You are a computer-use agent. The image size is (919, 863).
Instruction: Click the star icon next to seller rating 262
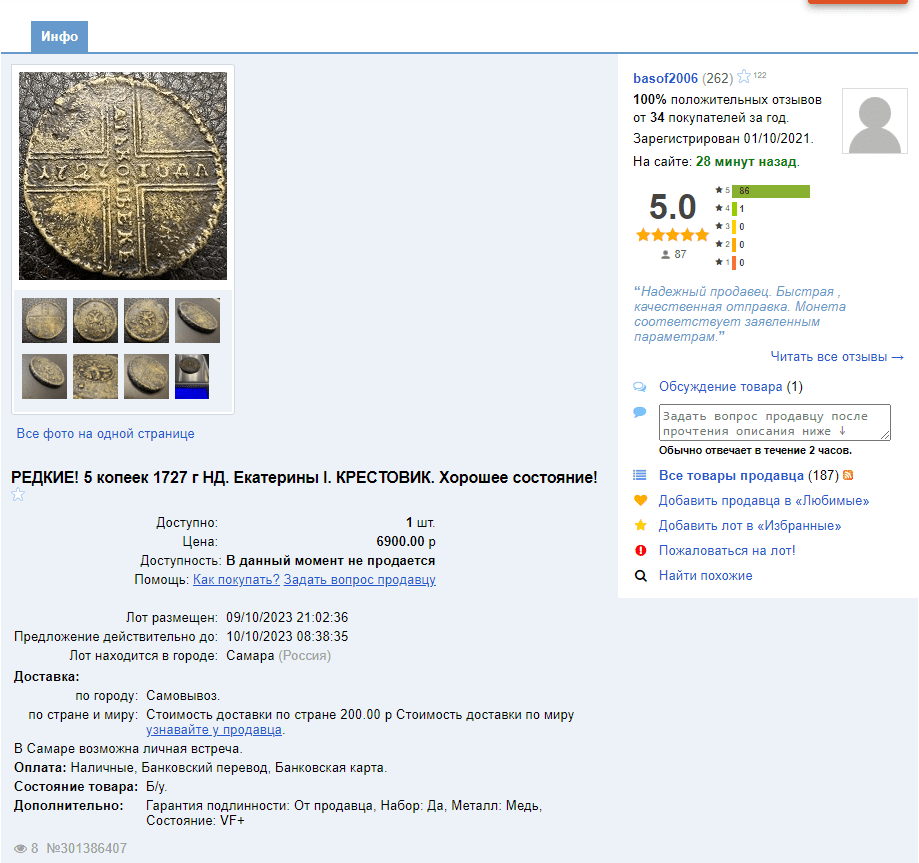744,76
